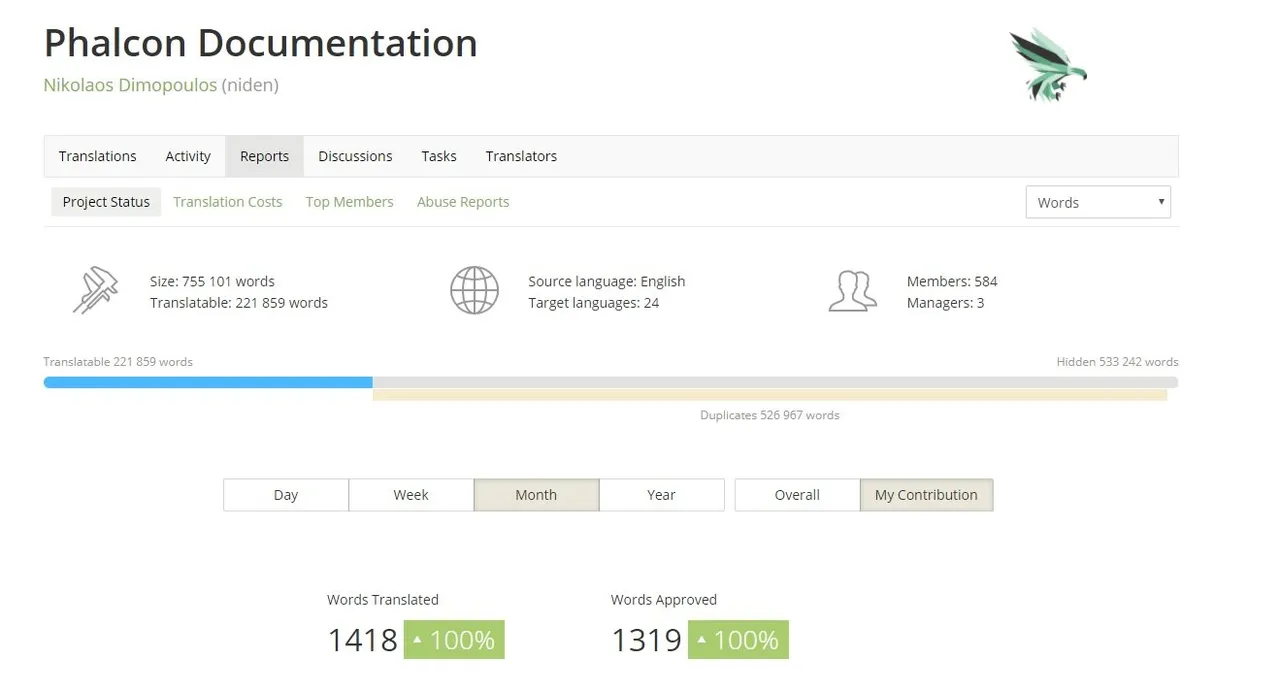Click 'Duplicates 526 967 words' label
This screenshot has height=693, width=1280.
770,415
